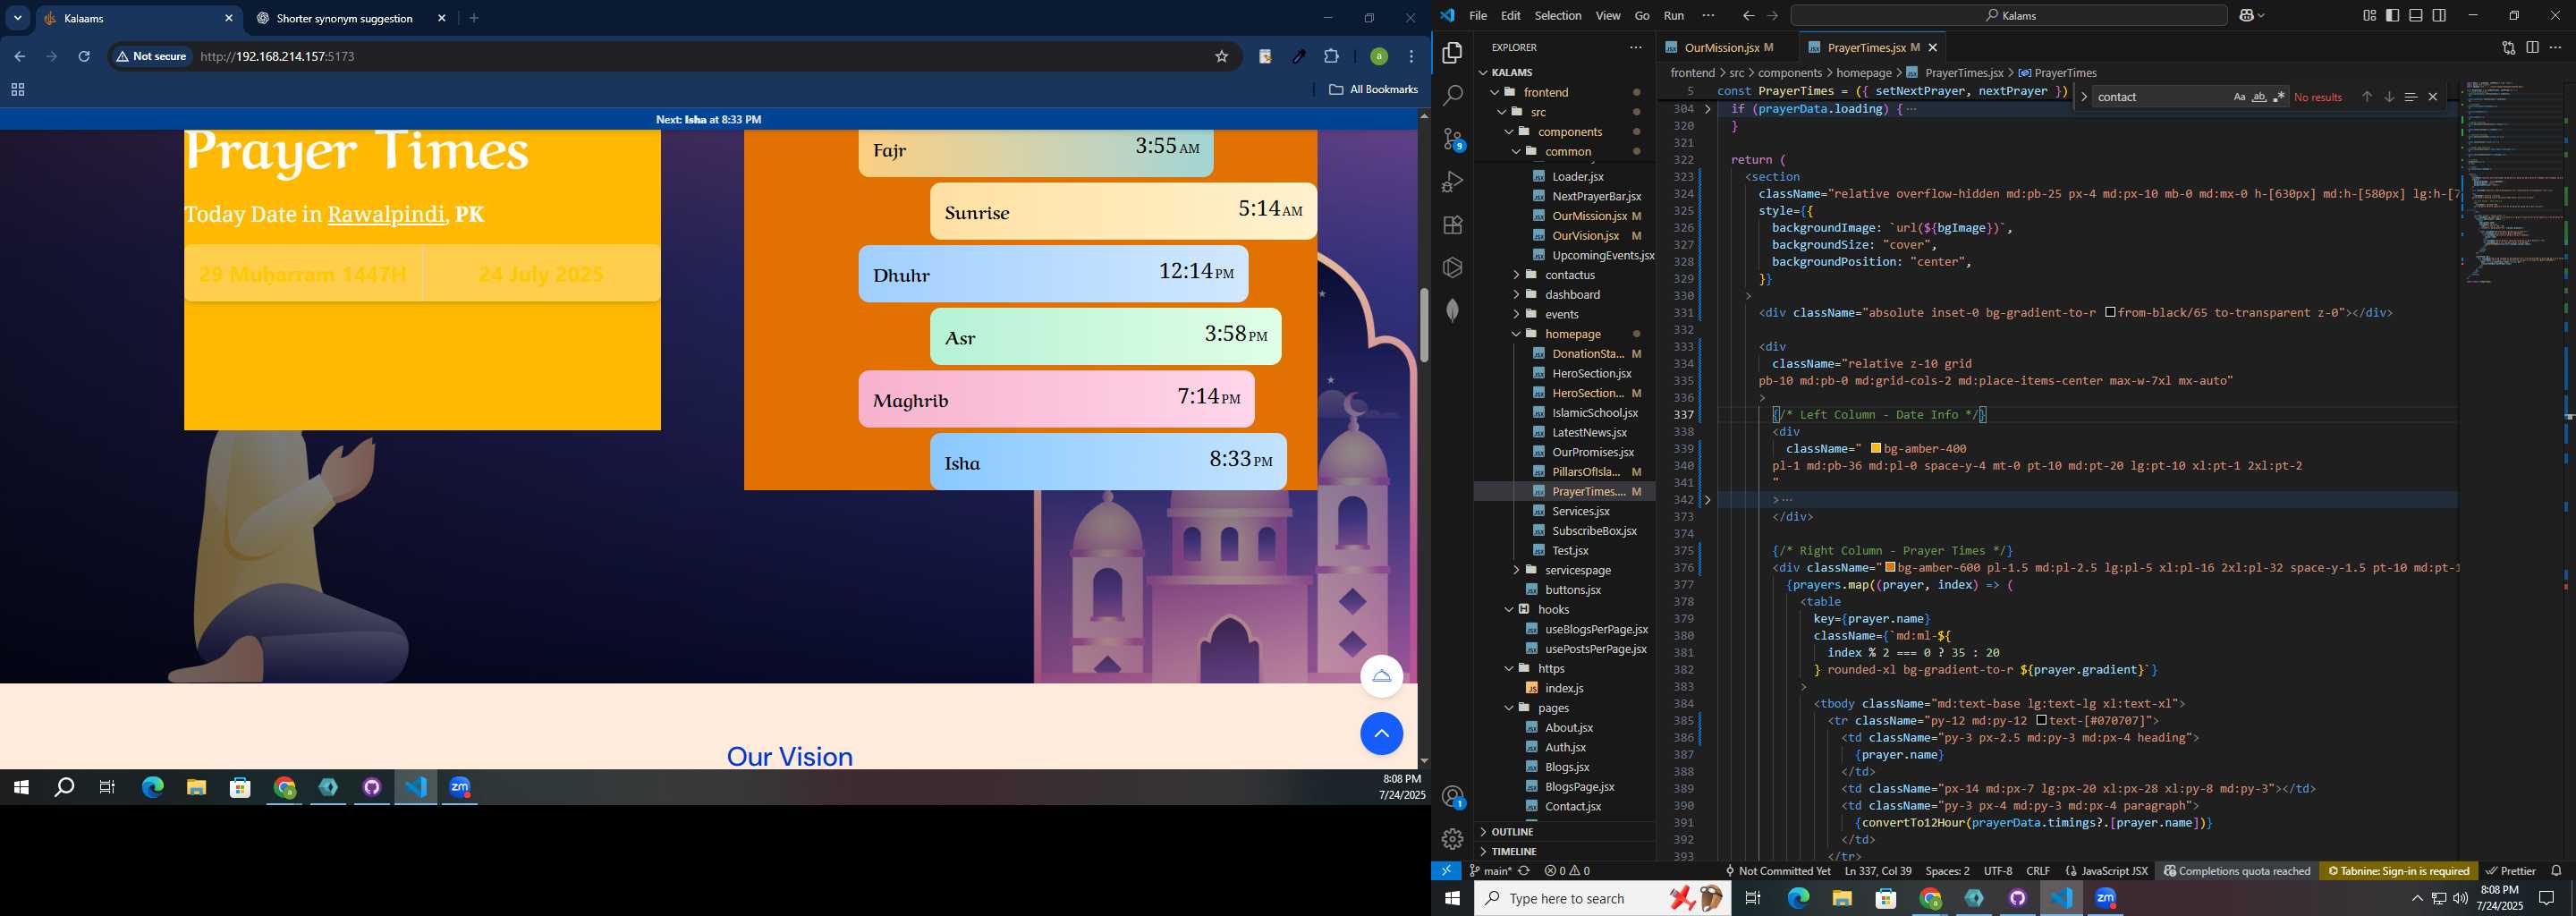Toggle Secondary Side Bar visibility
Screen dimensions: 2576x916
tap(2439, 15)
